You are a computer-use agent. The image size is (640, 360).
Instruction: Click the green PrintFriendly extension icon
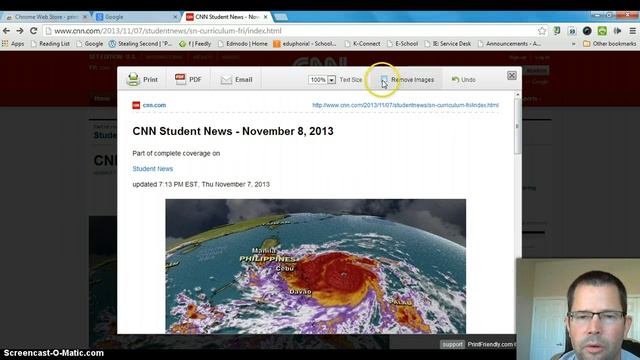tap(602, 31)
